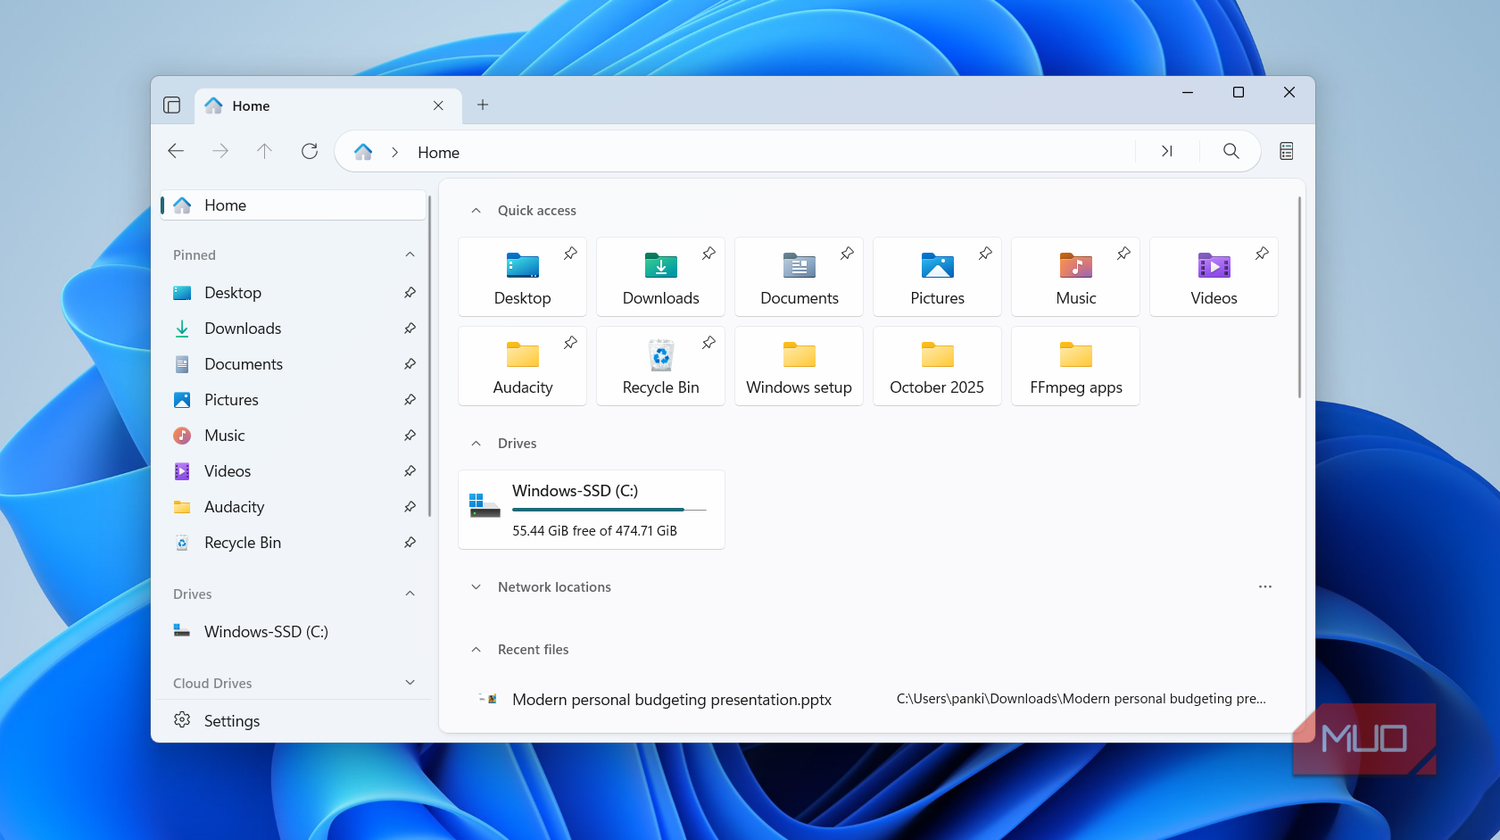Viewport: 1500px width, 840px height.
Task: Refresh the current Home view
Action: 309,151
